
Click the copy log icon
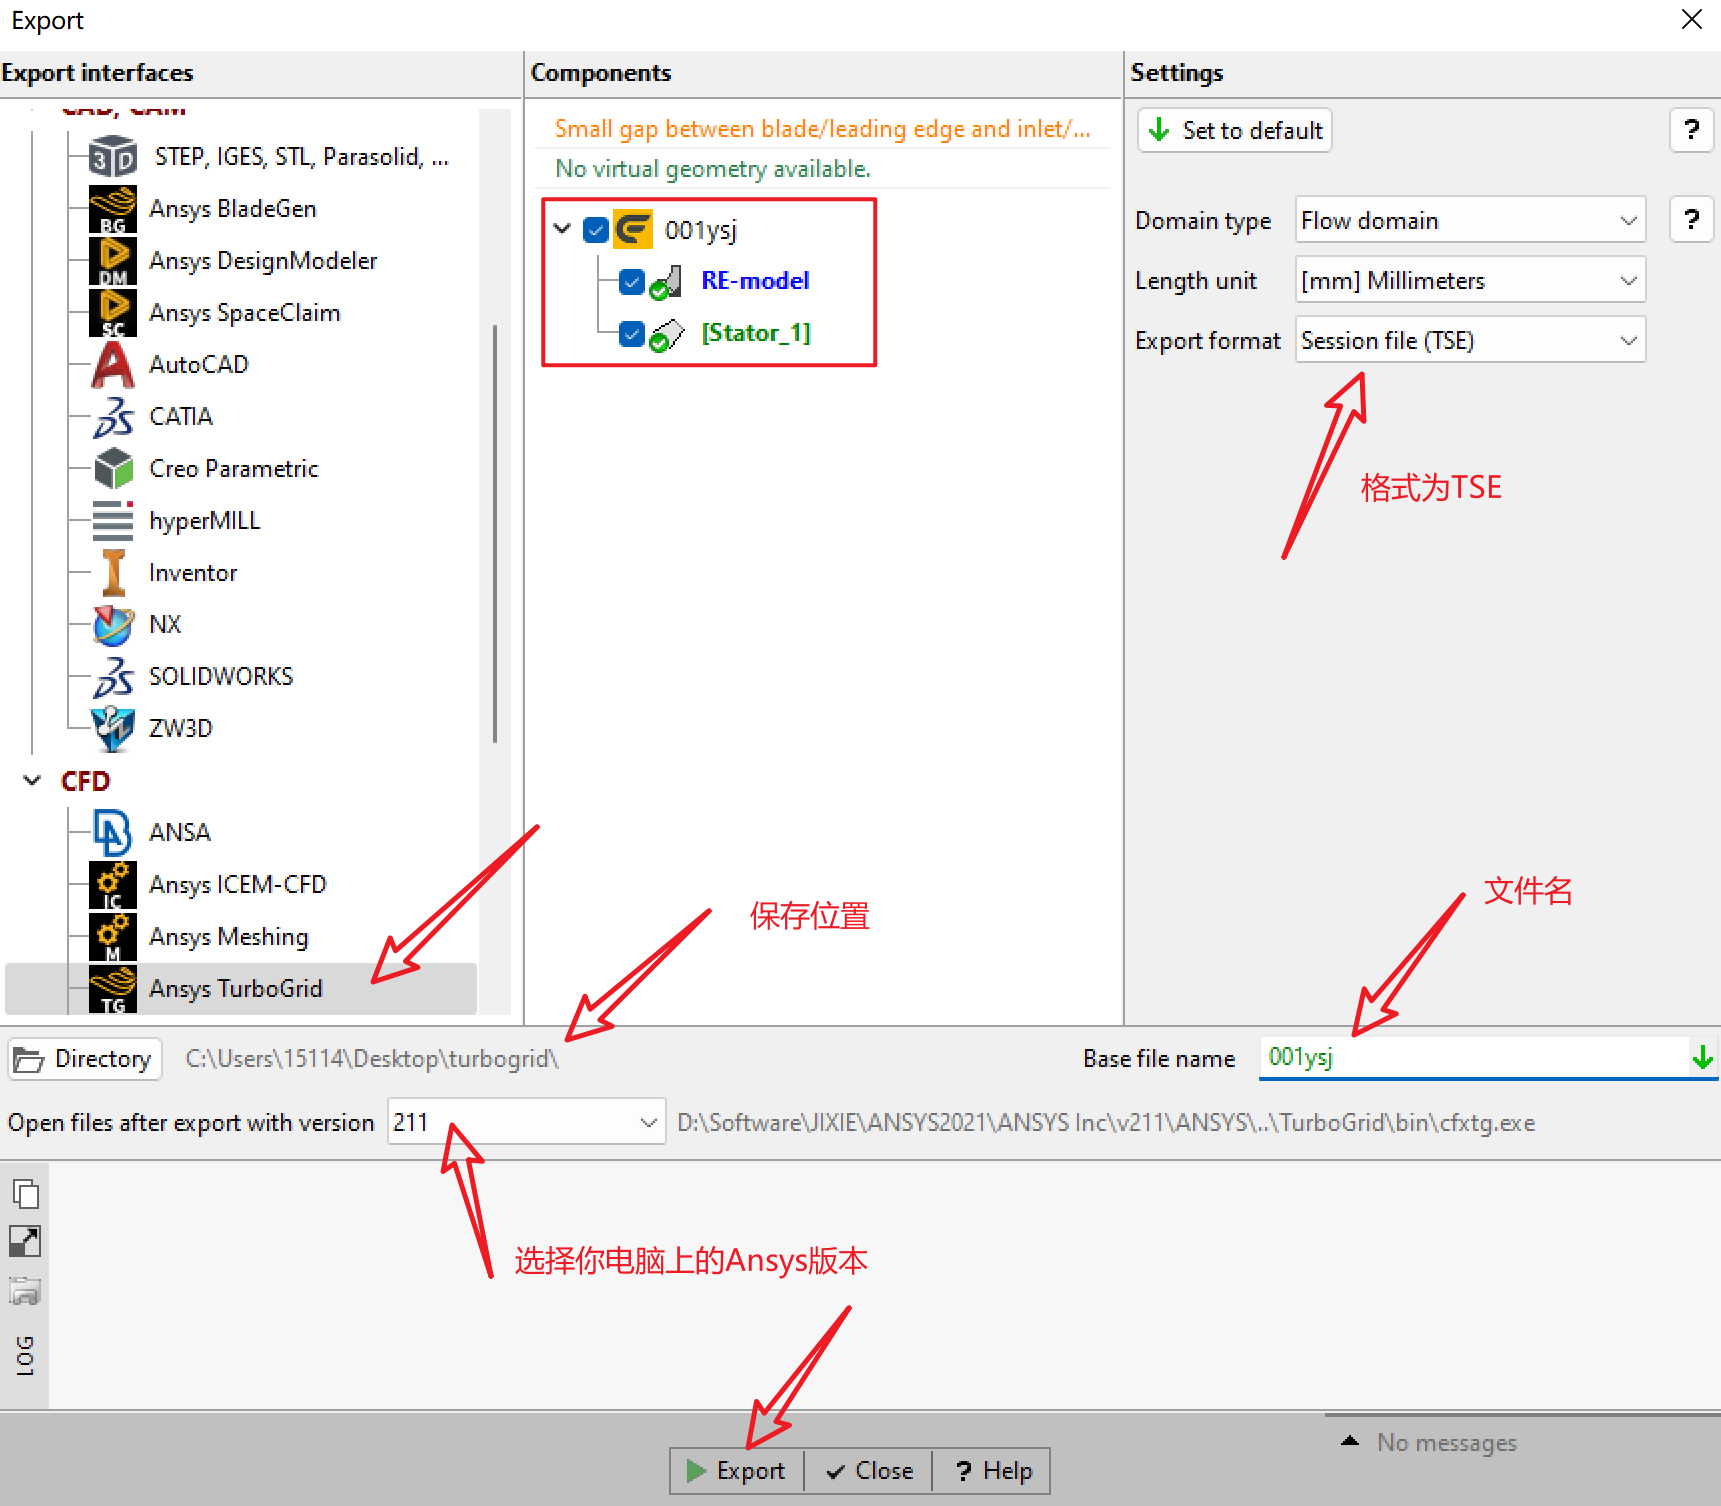[x=25, y=1193]
